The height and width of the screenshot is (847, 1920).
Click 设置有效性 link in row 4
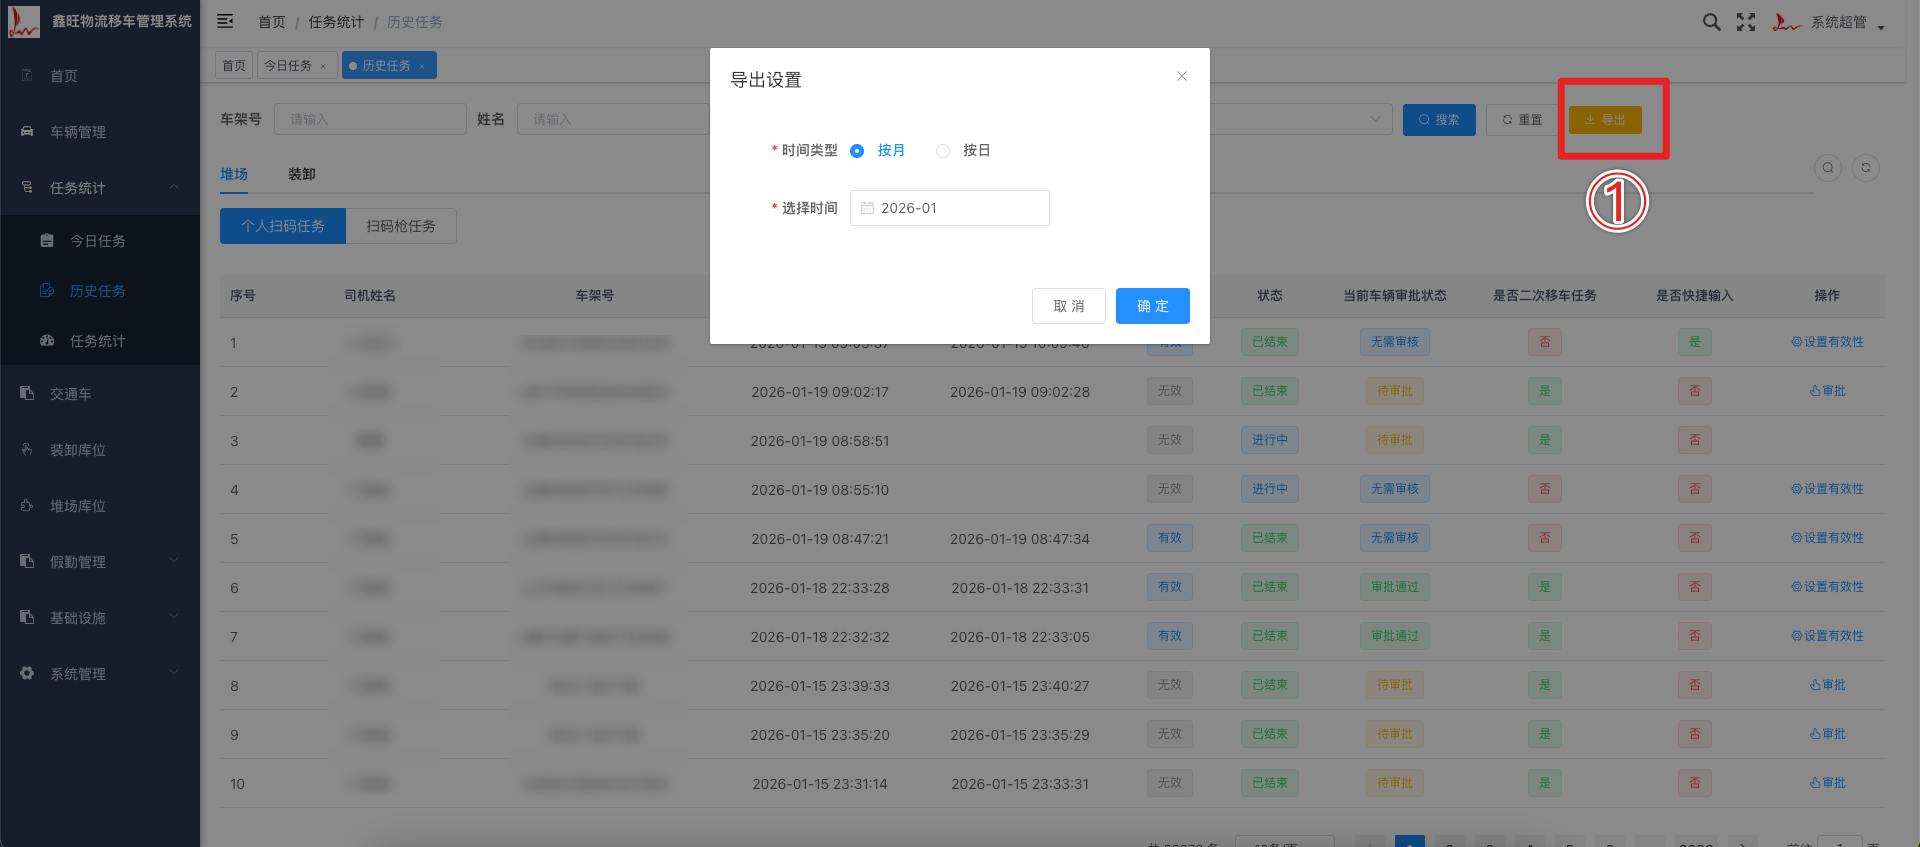click(1827, 489)
